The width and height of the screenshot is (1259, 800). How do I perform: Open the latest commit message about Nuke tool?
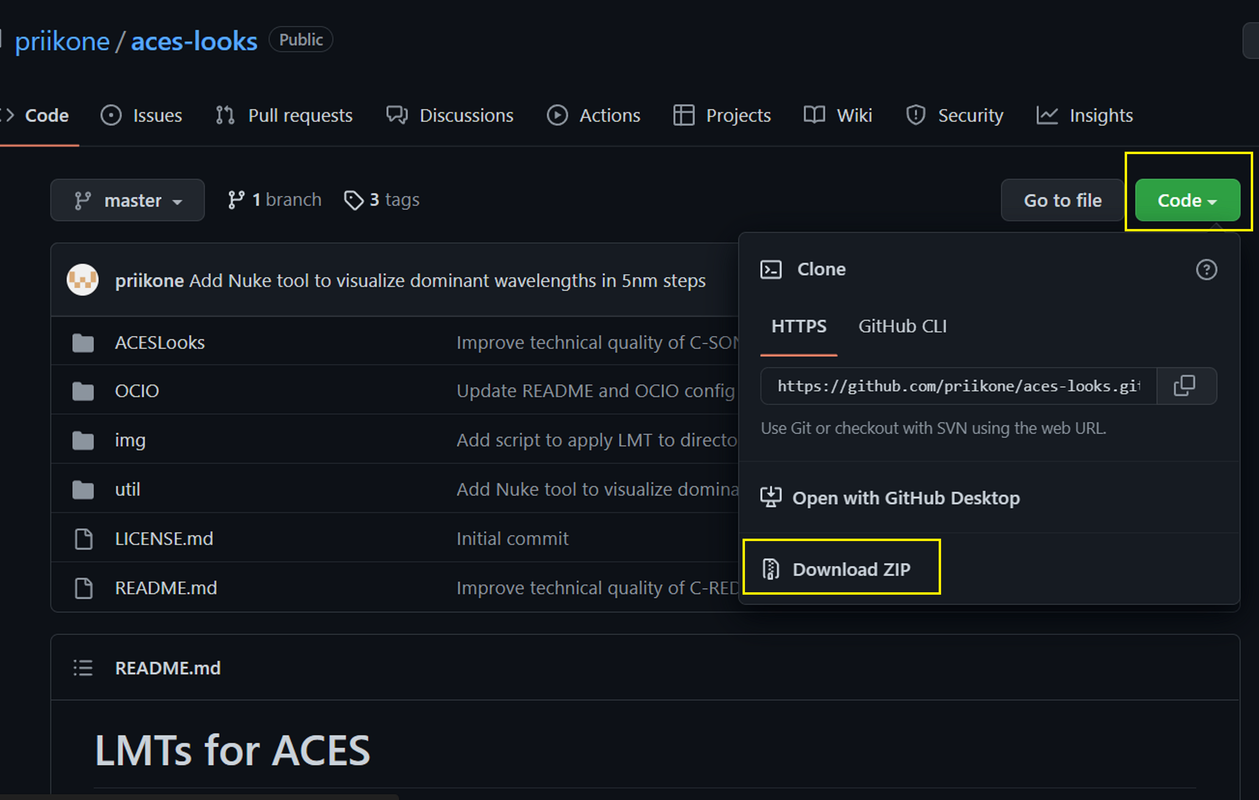tap(447, 281)
